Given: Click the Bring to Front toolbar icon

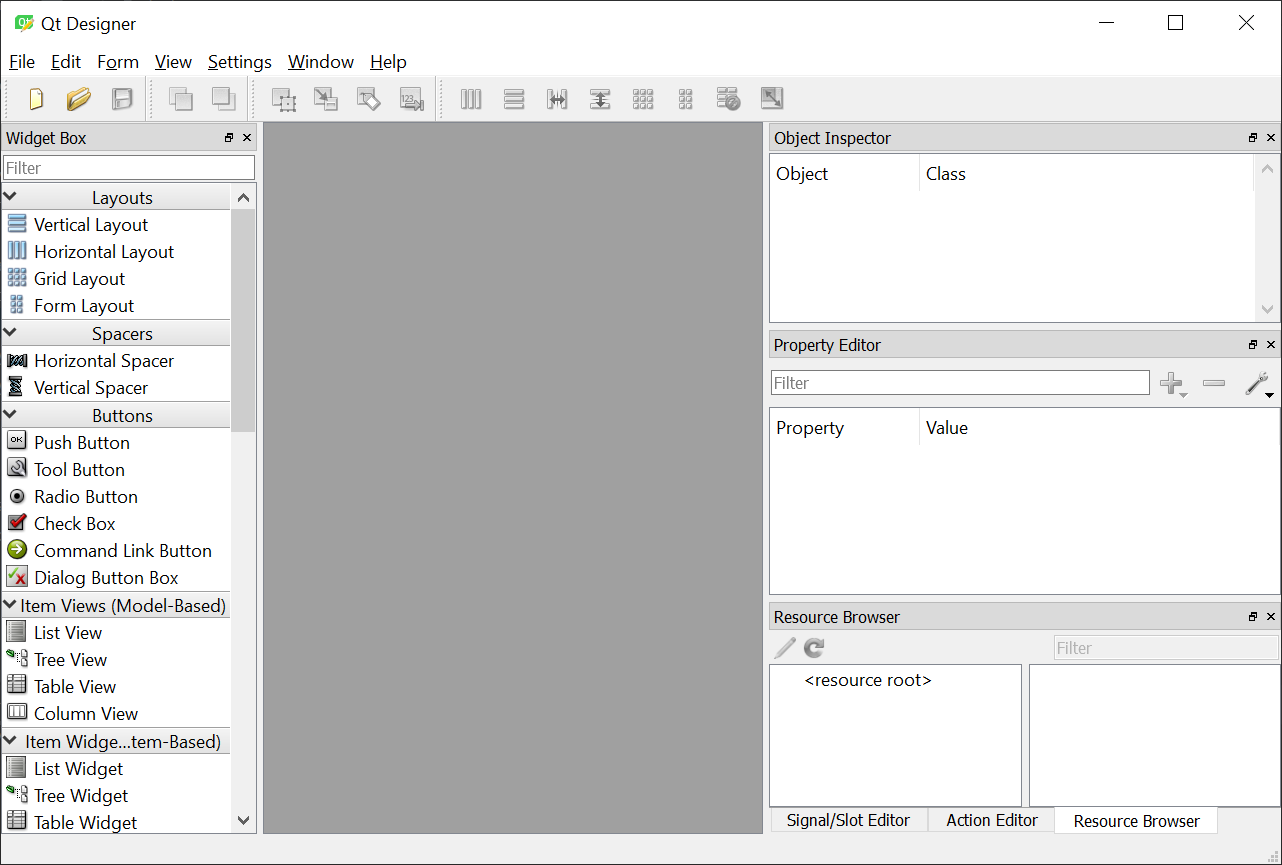Looking at the screenshot, I should (223, 99).
